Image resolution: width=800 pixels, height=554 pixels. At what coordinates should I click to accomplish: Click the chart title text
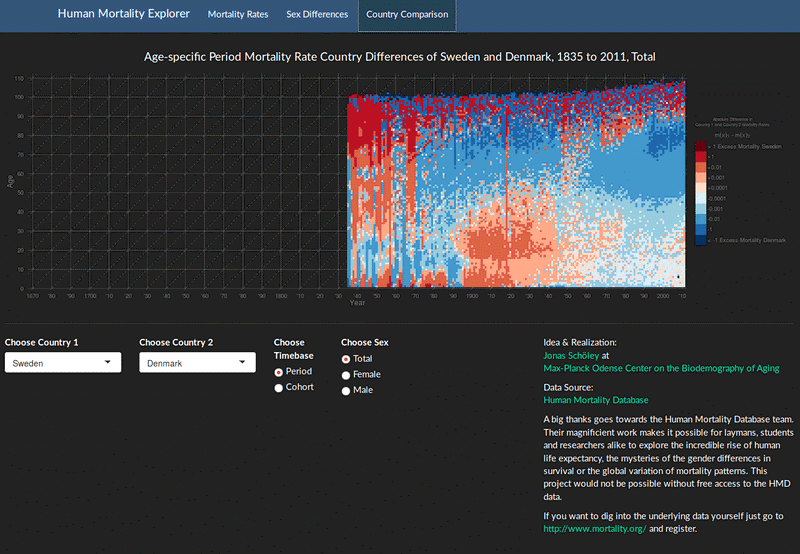pos(399,57)
